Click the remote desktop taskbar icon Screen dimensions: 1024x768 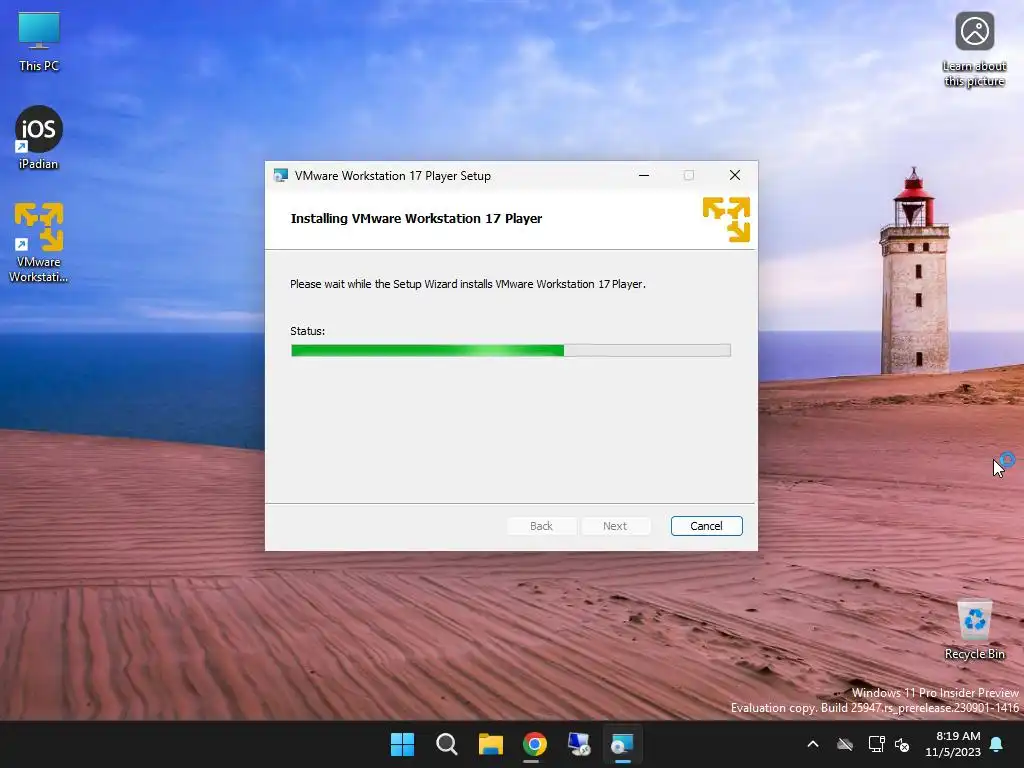click(579, 744)
